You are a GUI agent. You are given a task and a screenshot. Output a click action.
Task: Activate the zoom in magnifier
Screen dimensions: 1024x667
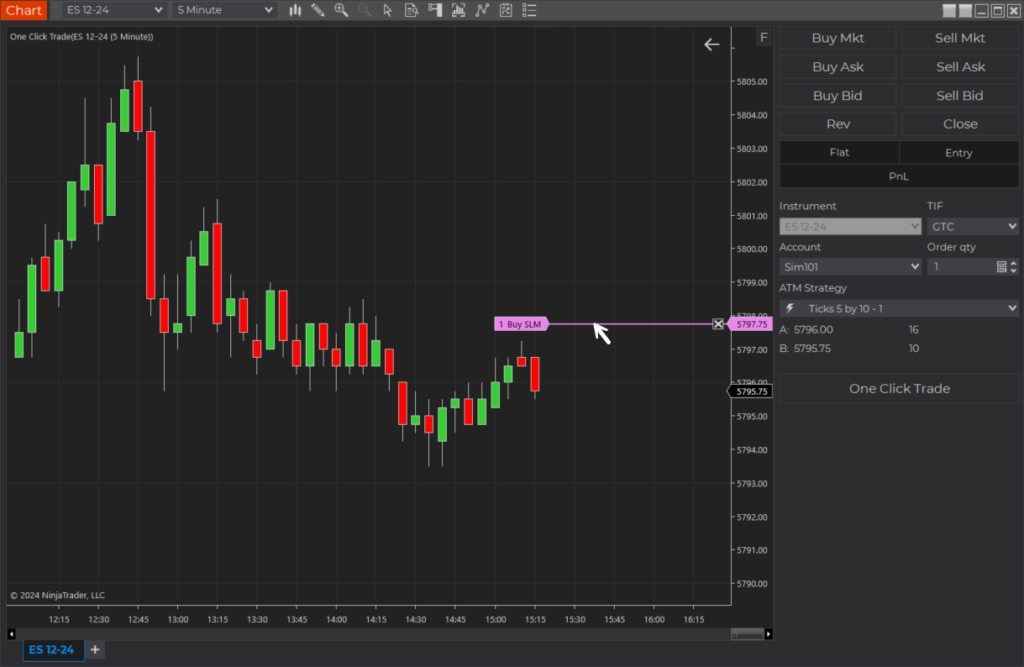[341, 10]
